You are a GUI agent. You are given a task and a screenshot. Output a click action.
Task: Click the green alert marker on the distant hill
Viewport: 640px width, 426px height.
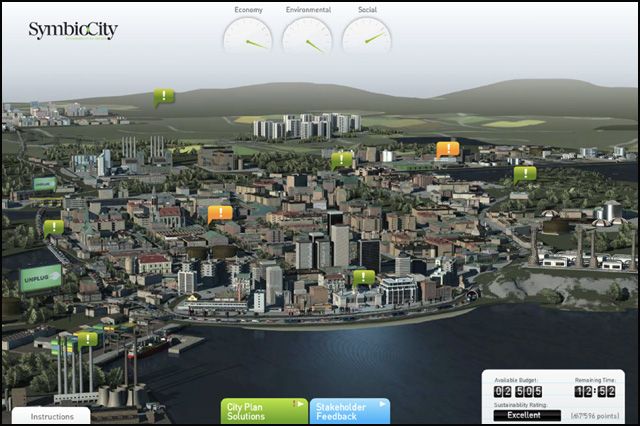(x=164, y=96)
